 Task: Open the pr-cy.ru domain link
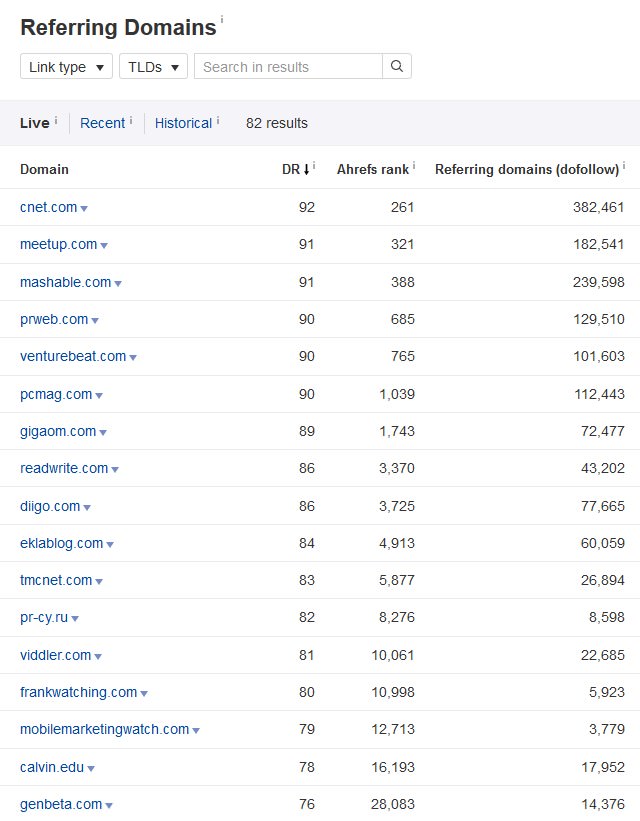click(x=44, y=618)
